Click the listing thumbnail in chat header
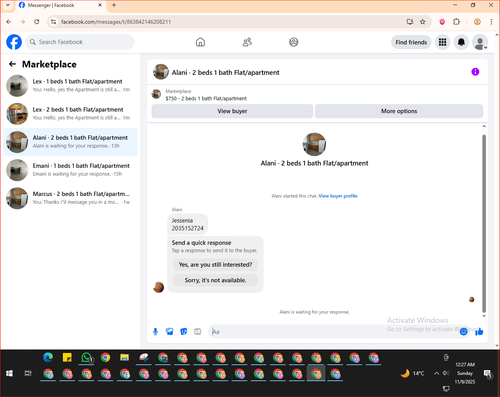Image resolution: width=500 pixels, height=397 pixels. click(161, 72)
